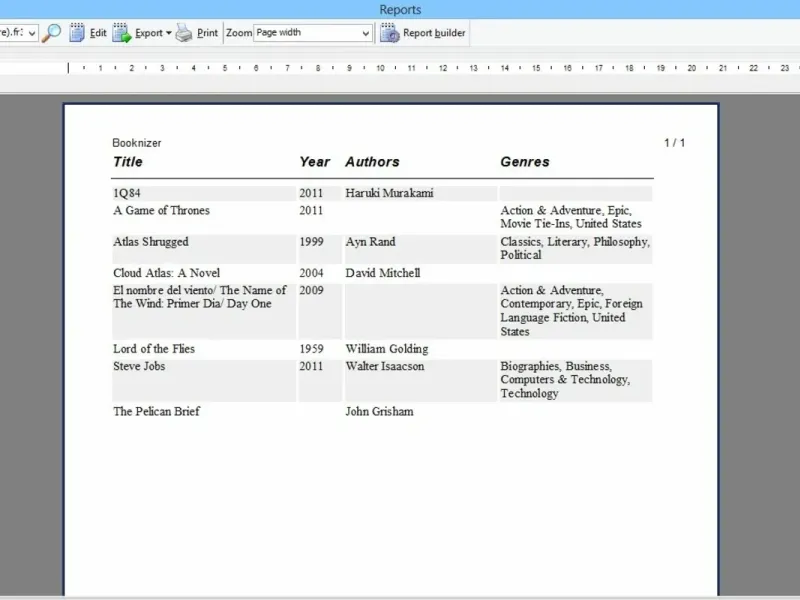Click the Export text label
The image size is (800, 600).
tap(149, 33)
